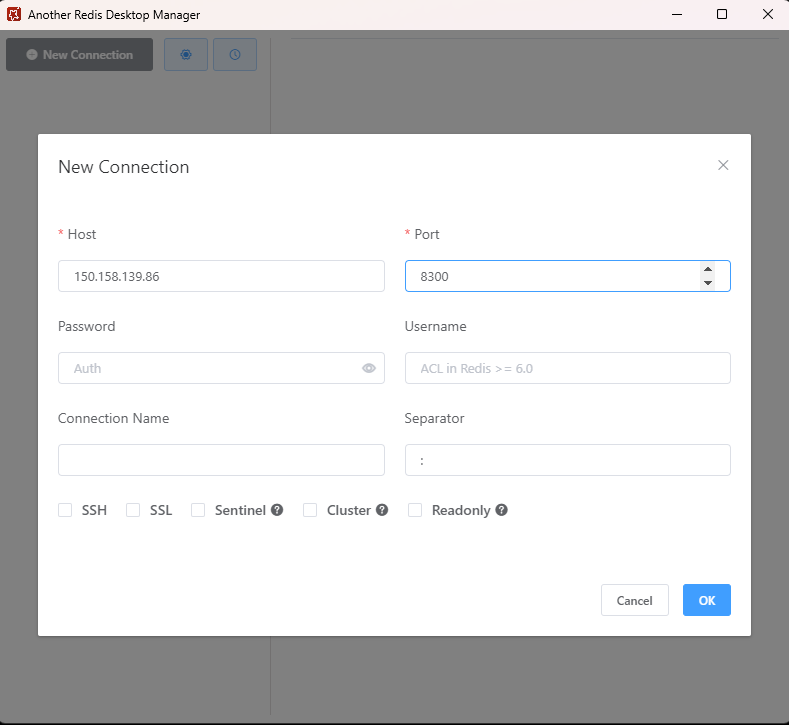Click the Separator label
789x725 pixels.
[x=434, y=419]
